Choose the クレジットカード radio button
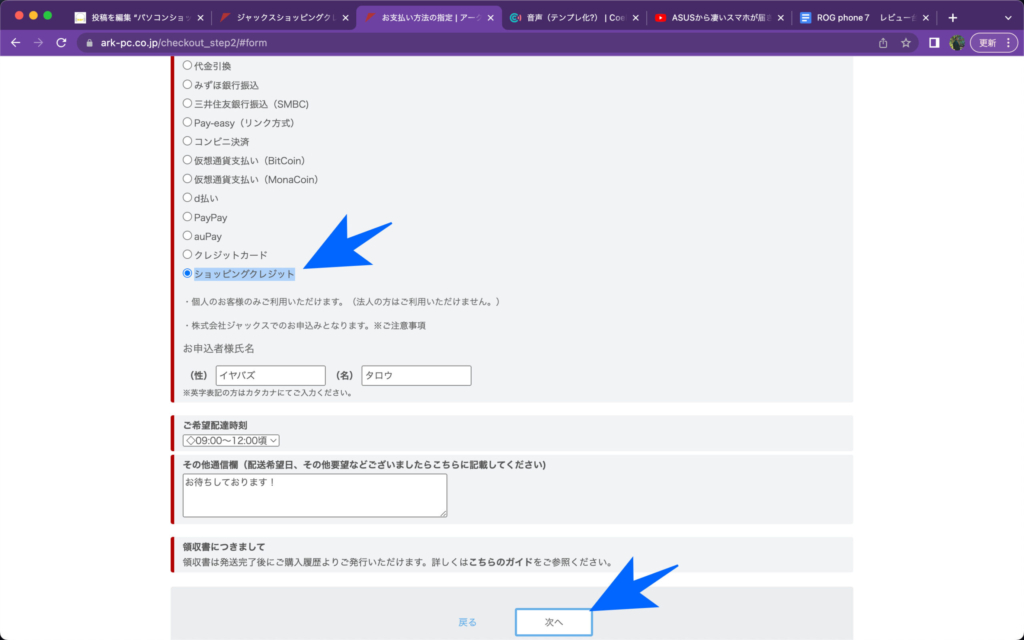1024x640 pixels. click(187, 255)
